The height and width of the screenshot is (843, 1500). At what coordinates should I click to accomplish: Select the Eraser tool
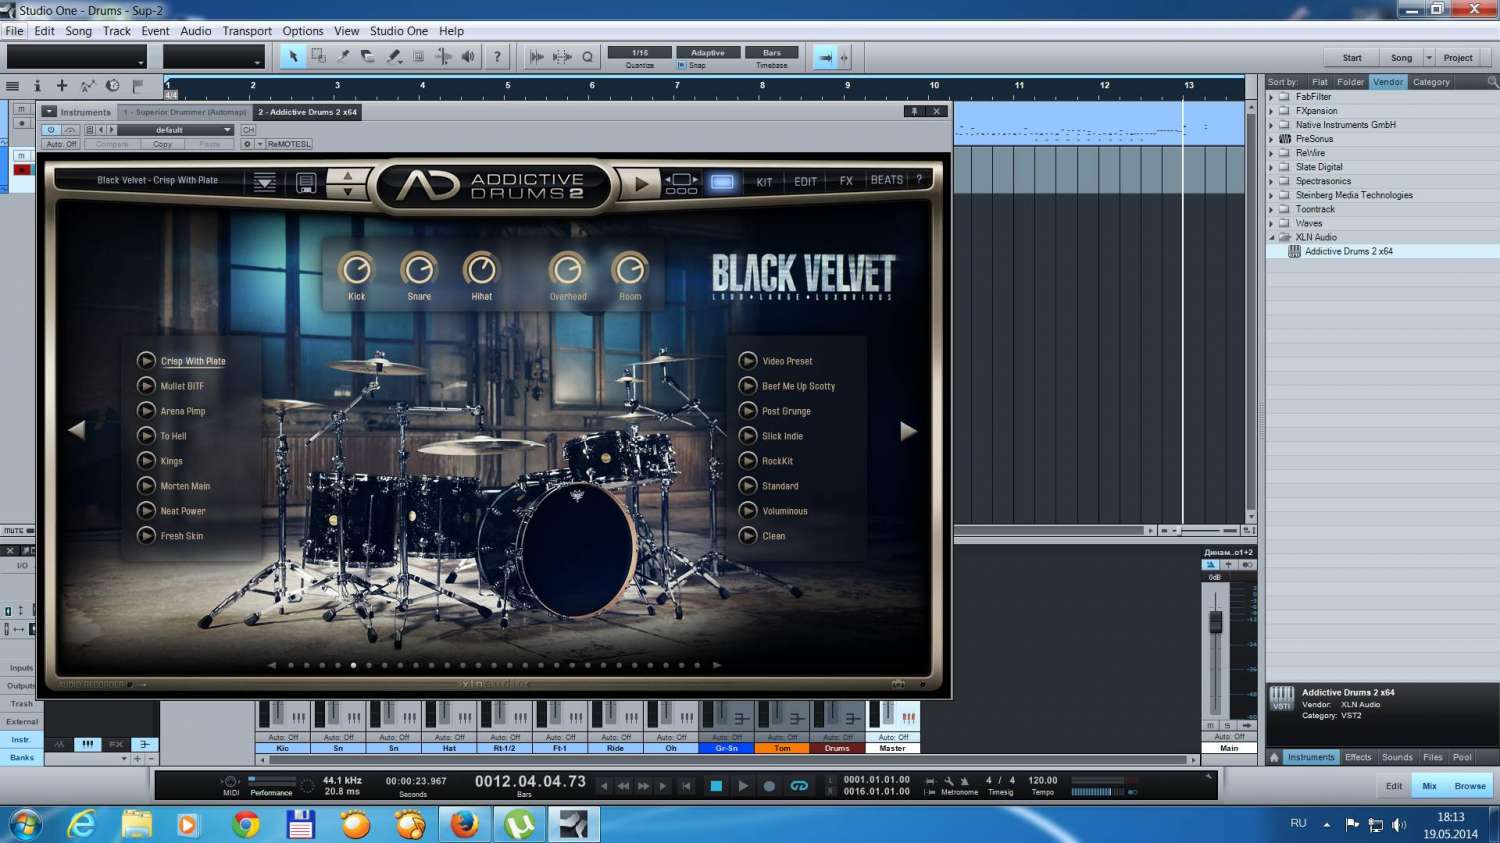tap(368, 57)
